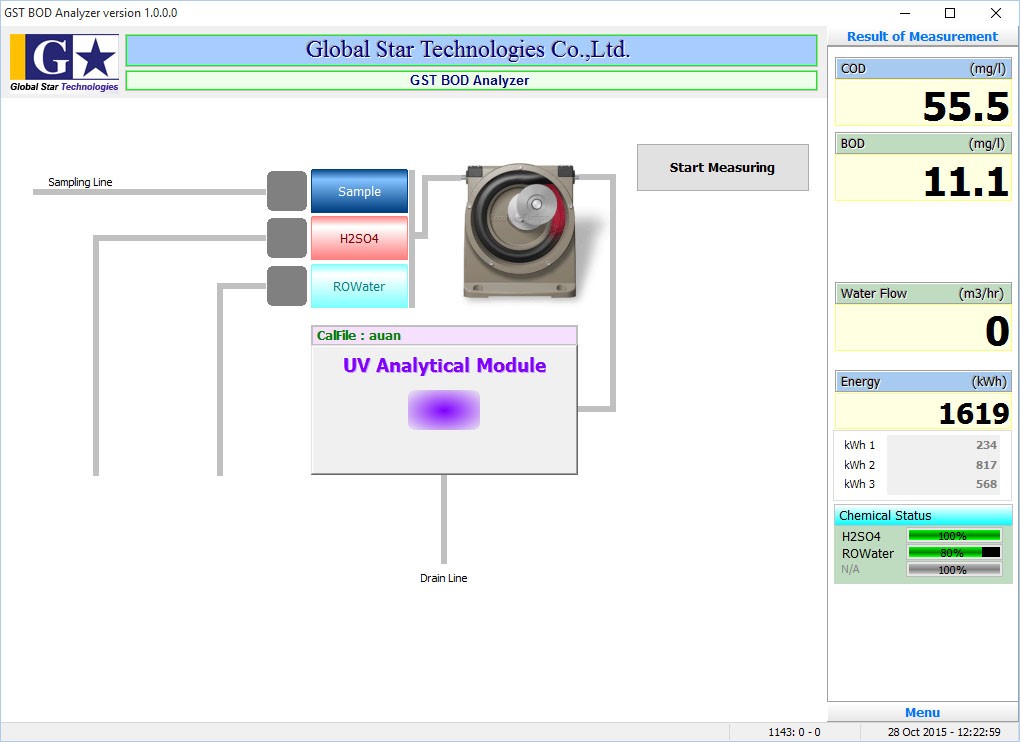Screen dimensions: 1020x742
Task: Click the purple UV lamp indicator
Action: tap(444, 410)
